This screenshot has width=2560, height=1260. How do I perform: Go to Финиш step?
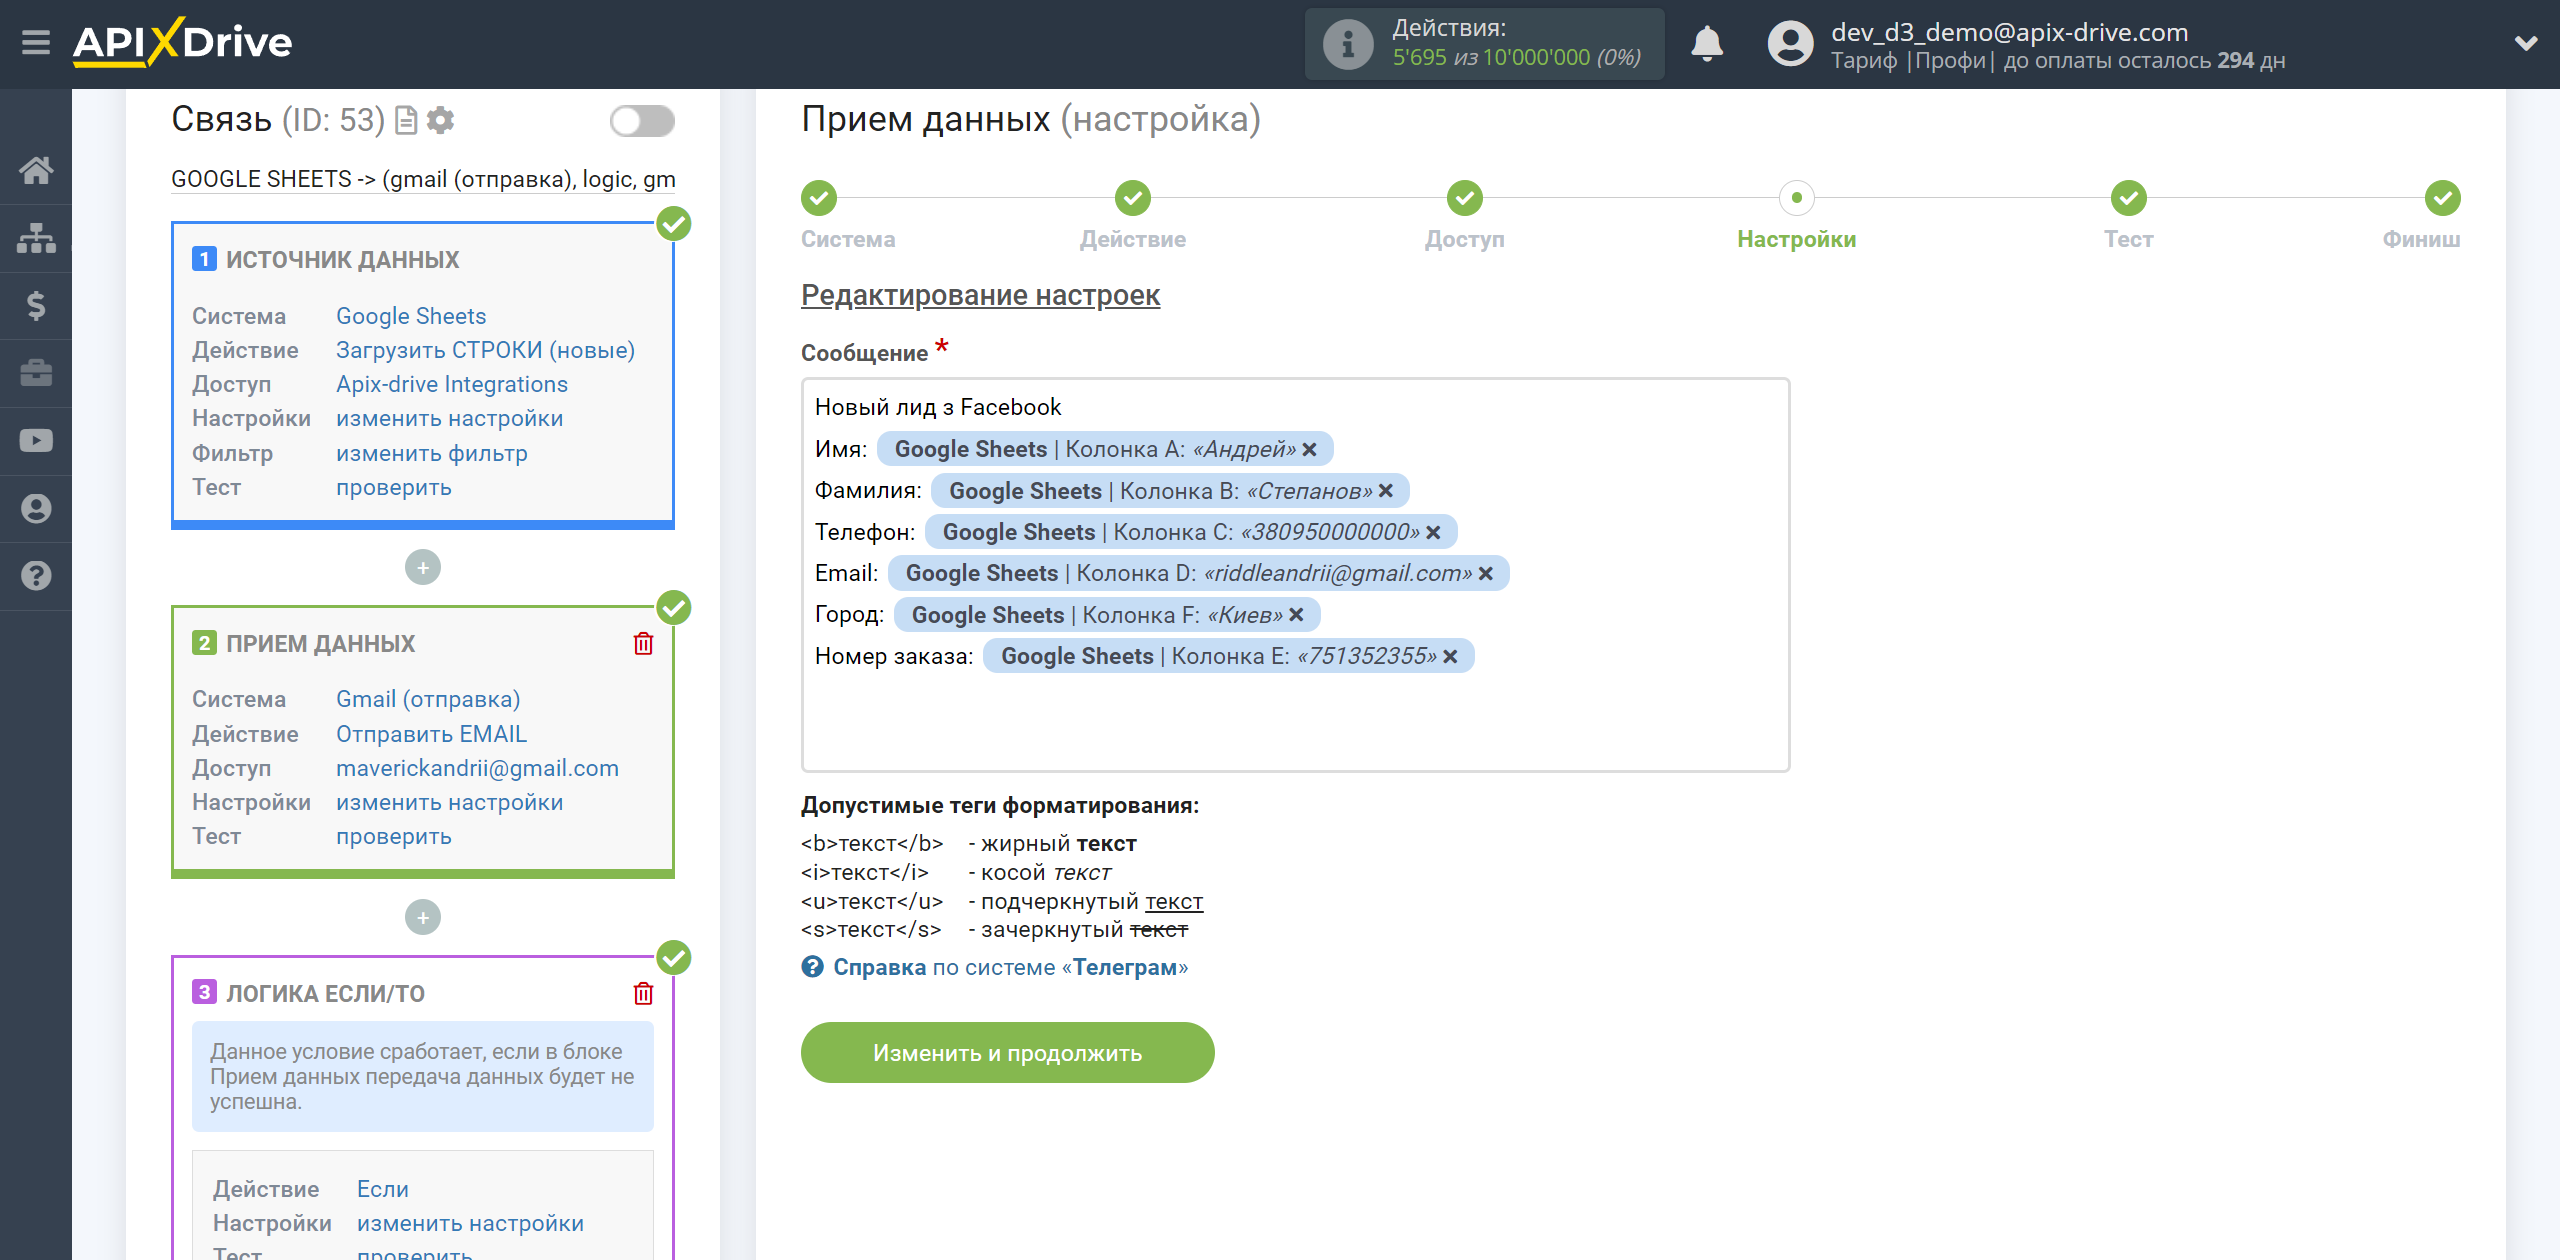(2443, 198)
